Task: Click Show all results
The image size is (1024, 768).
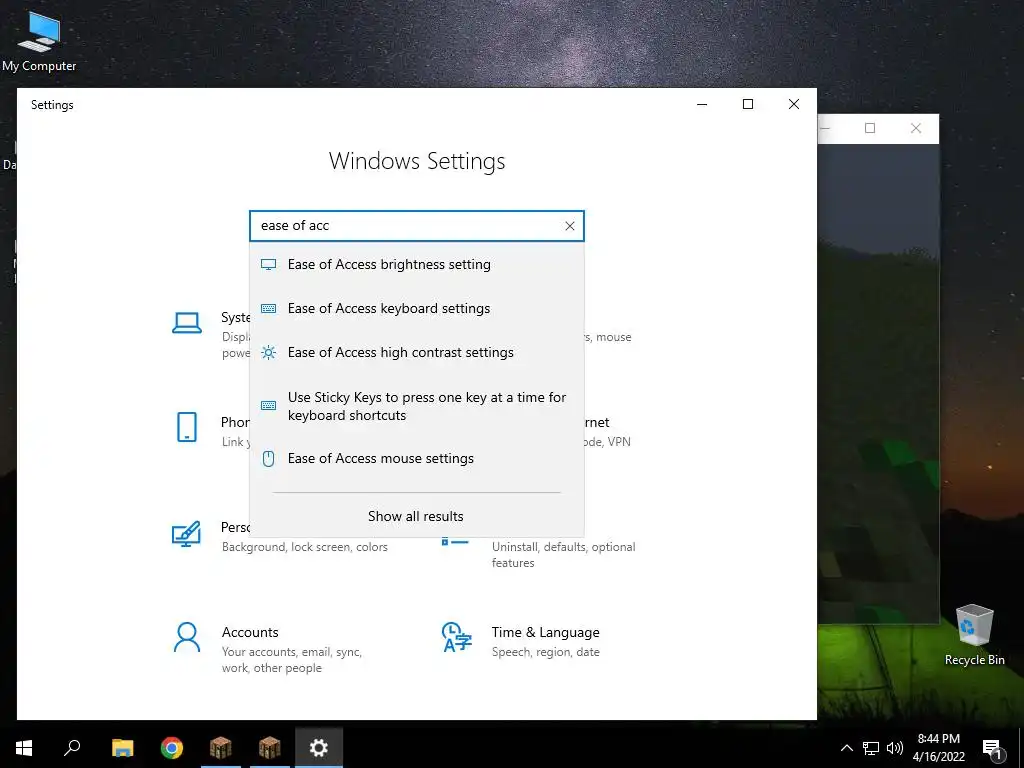Action: click(x=415, y=517)
